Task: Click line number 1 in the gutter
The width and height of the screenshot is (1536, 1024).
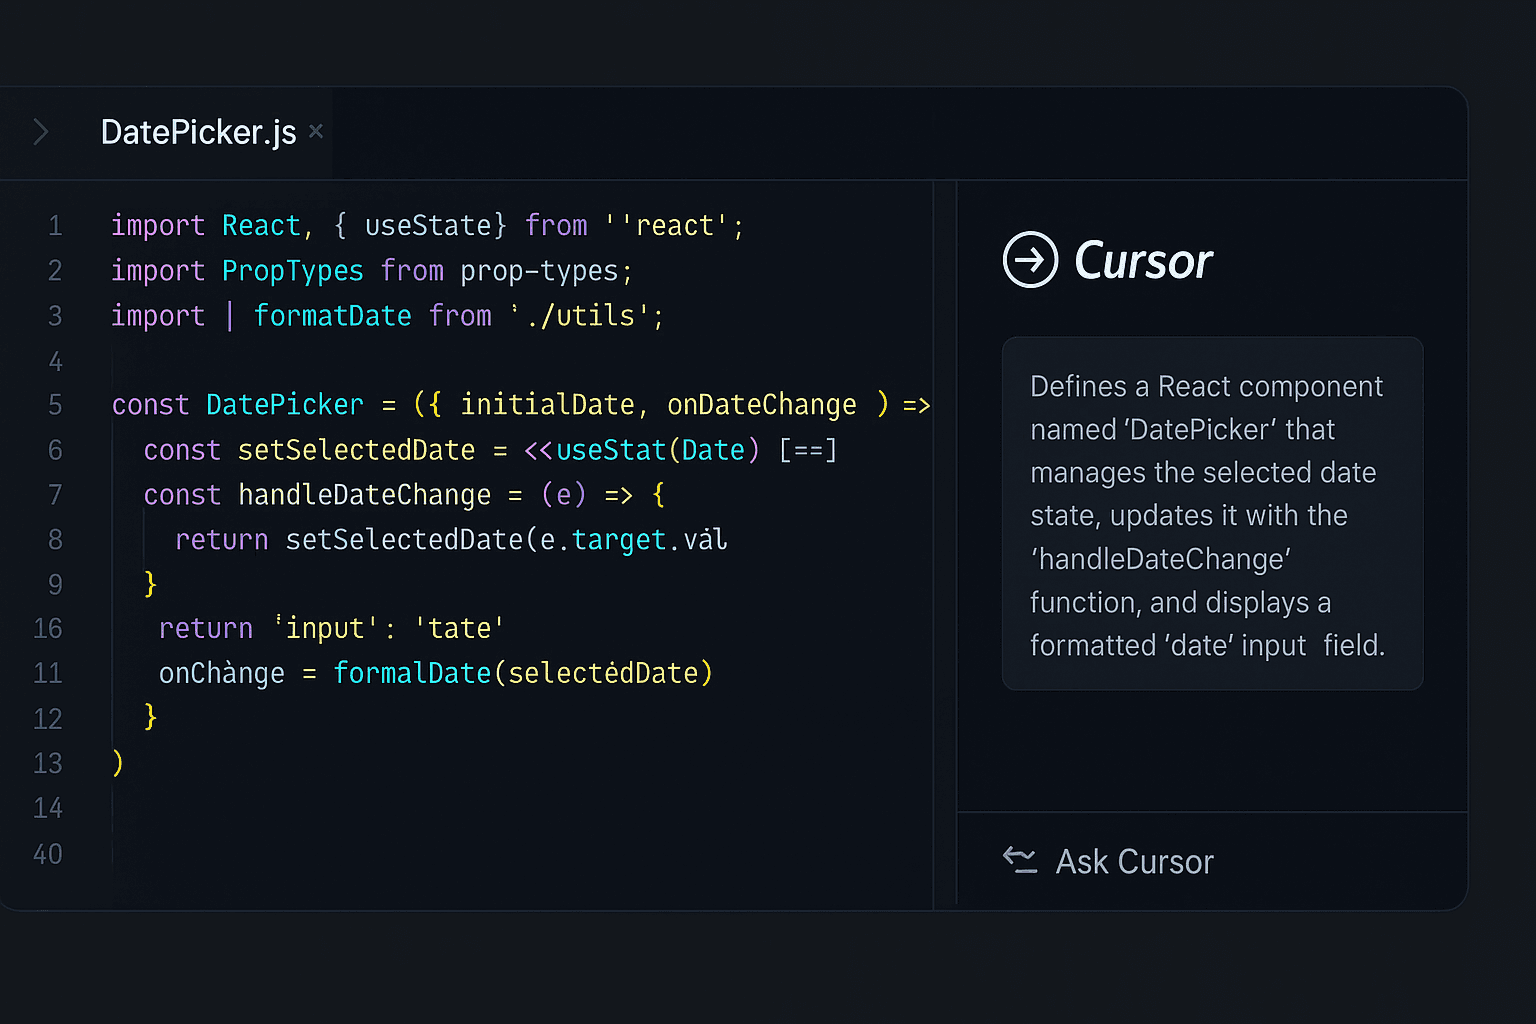Action: click(x=55, y=226)
